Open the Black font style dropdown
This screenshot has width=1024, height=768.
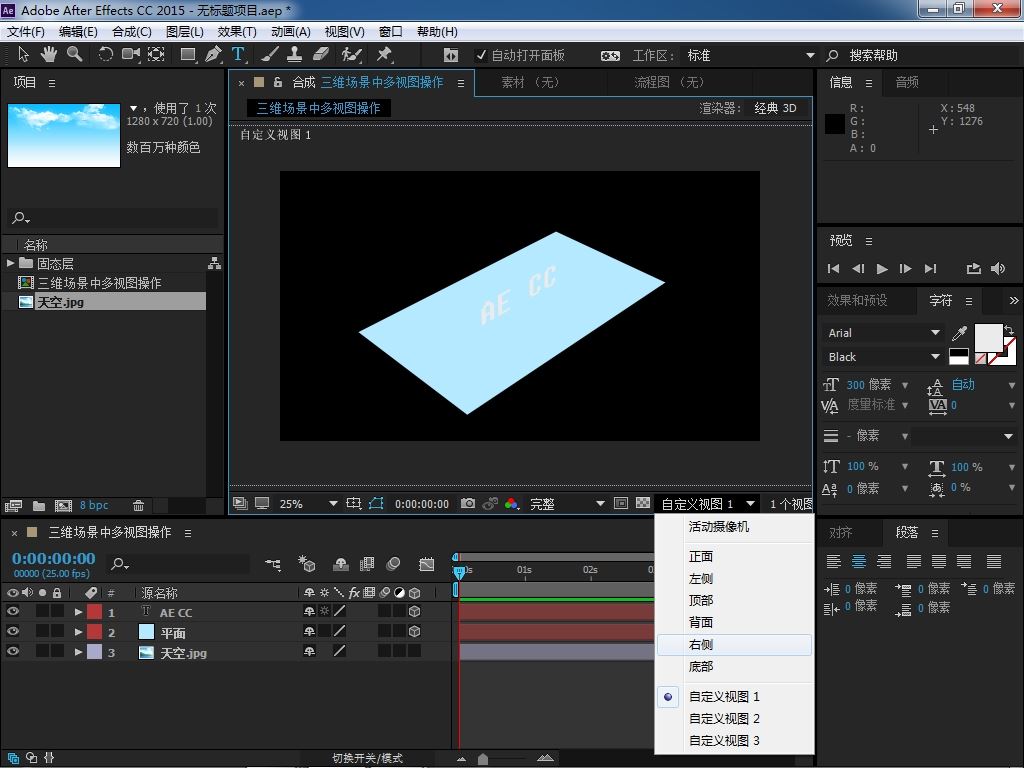882,357
